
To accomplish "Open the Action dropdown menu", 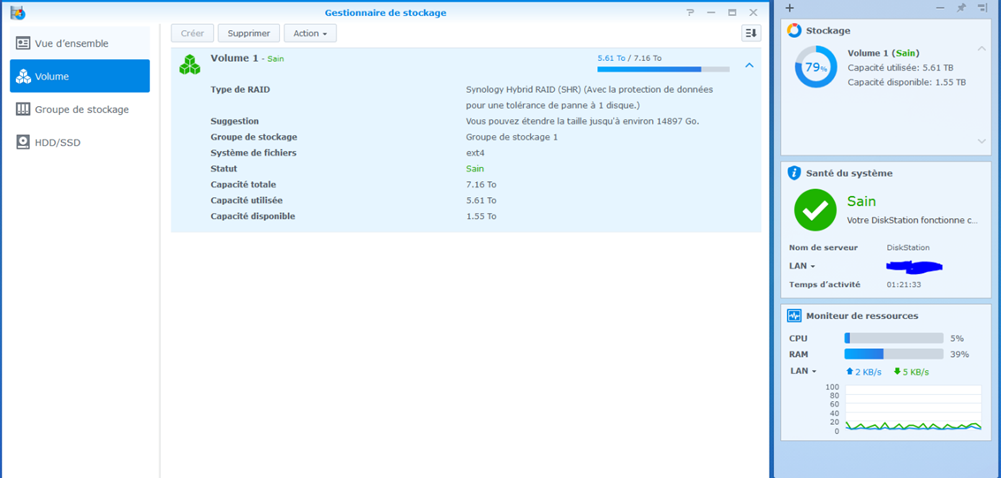I will click(x=310, y=33).
